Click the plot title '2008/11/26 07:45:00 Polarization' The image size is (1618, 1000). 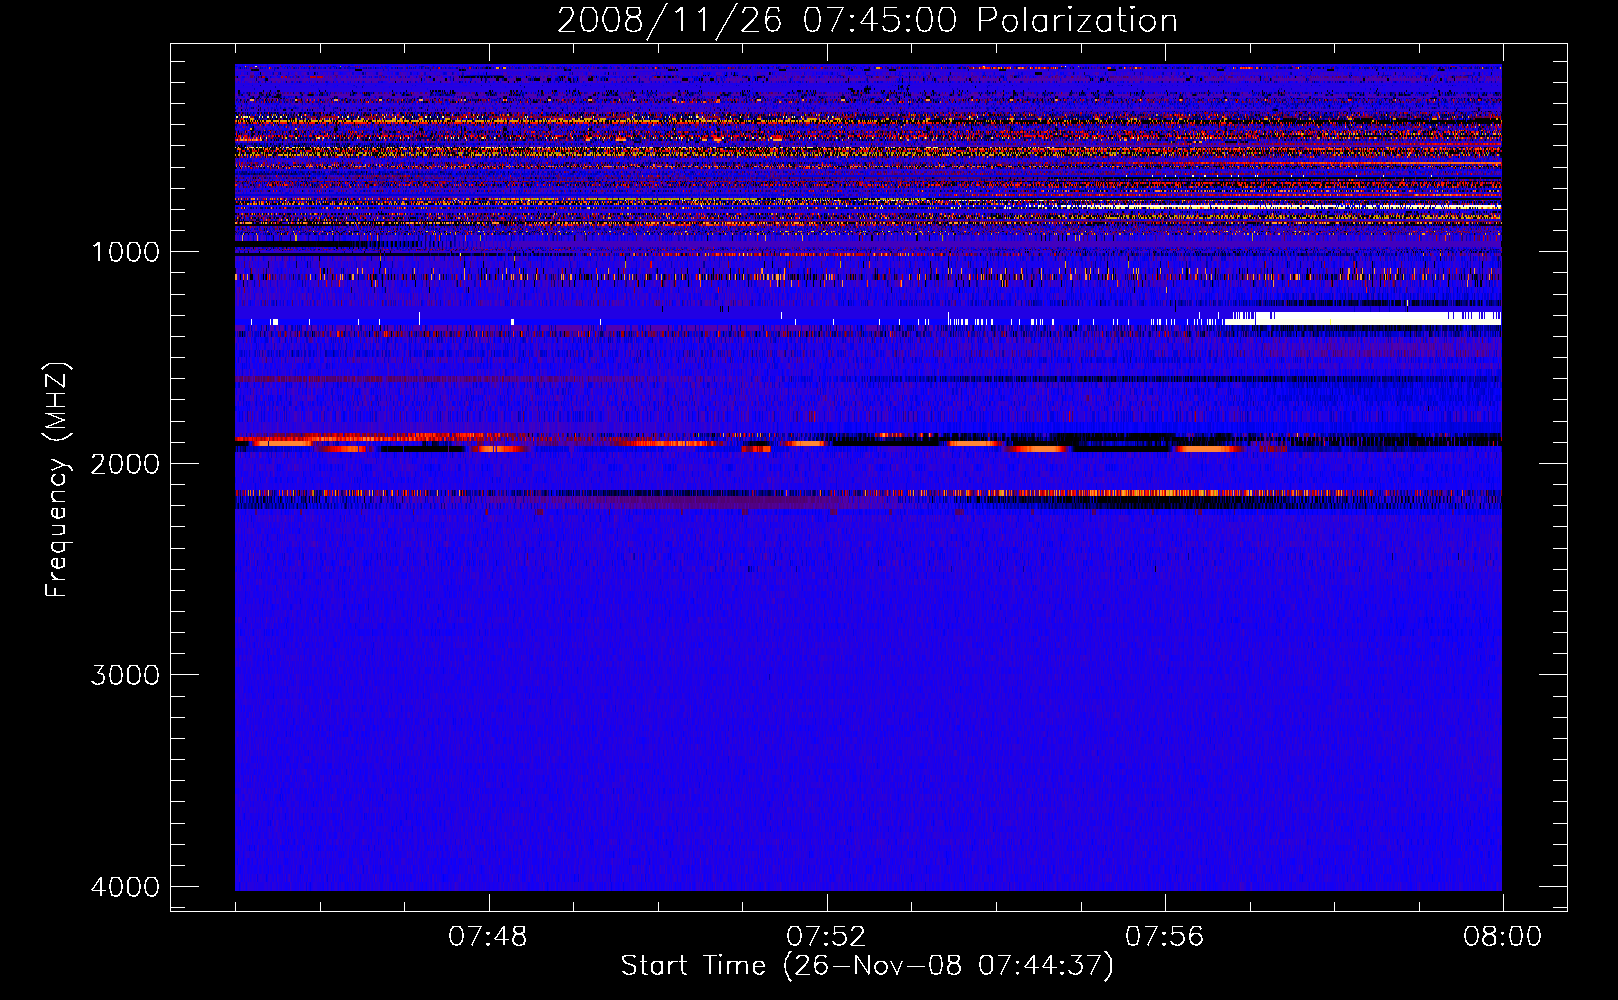[867, 20]
